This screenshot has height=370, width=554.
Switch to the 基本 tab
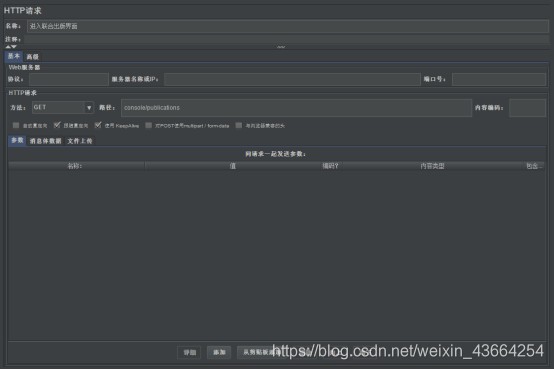coord(14,56)
